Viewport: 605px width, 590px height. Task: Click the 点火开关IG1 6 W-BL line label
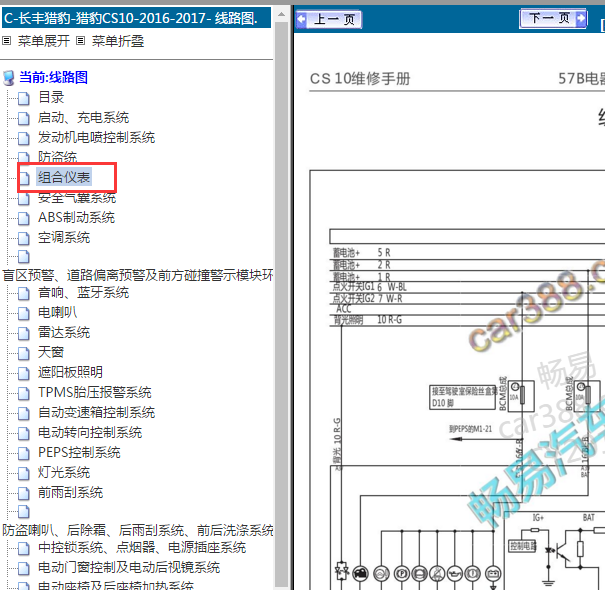click(x=369, y=287)
